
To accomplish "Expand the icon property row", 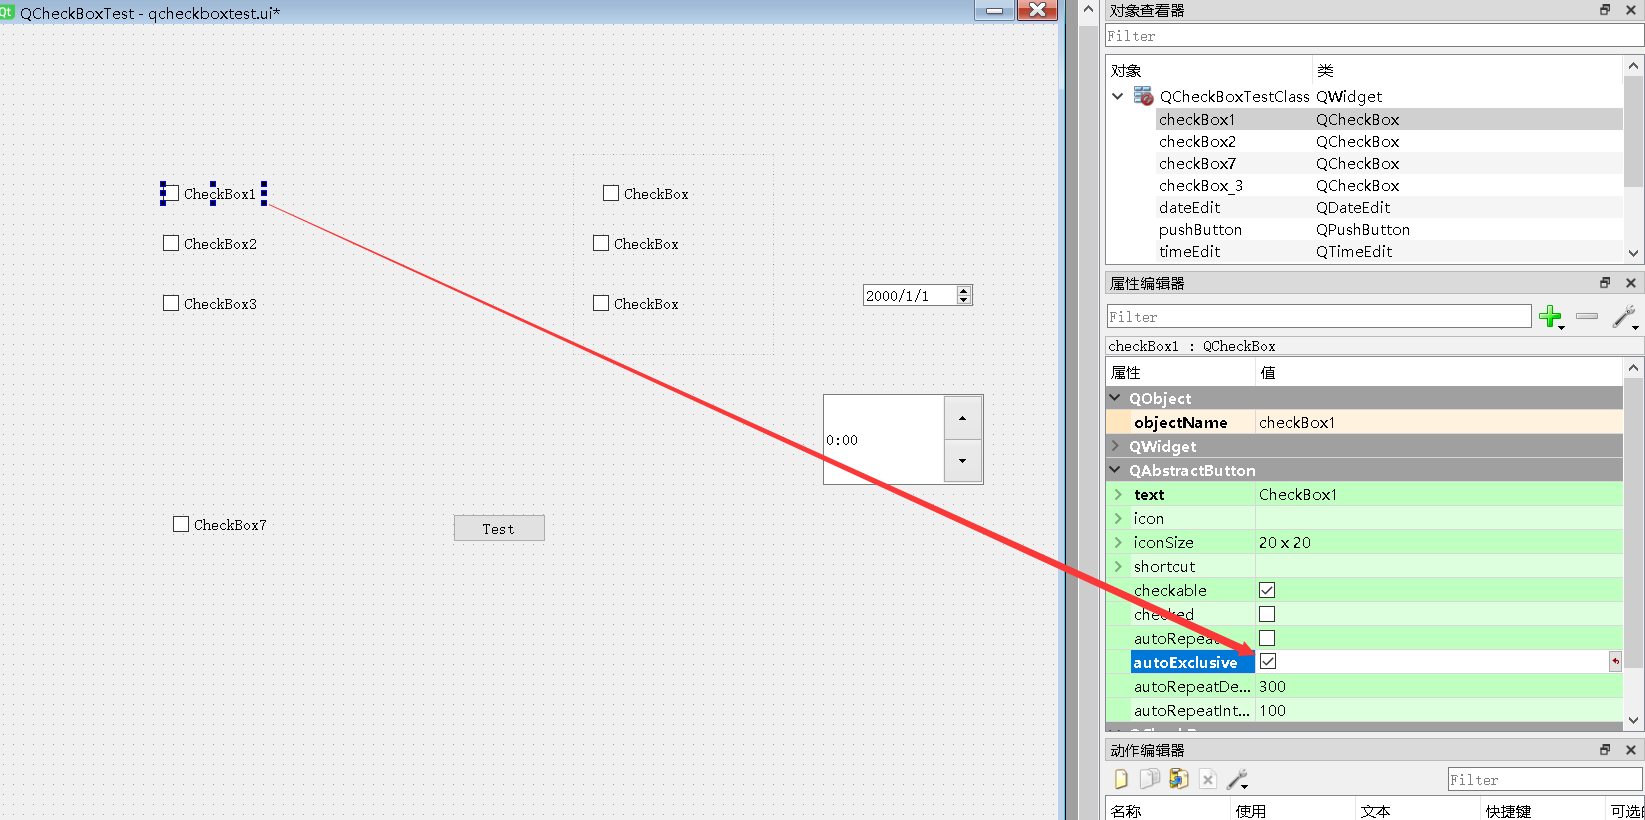I will coord(1118,518).
